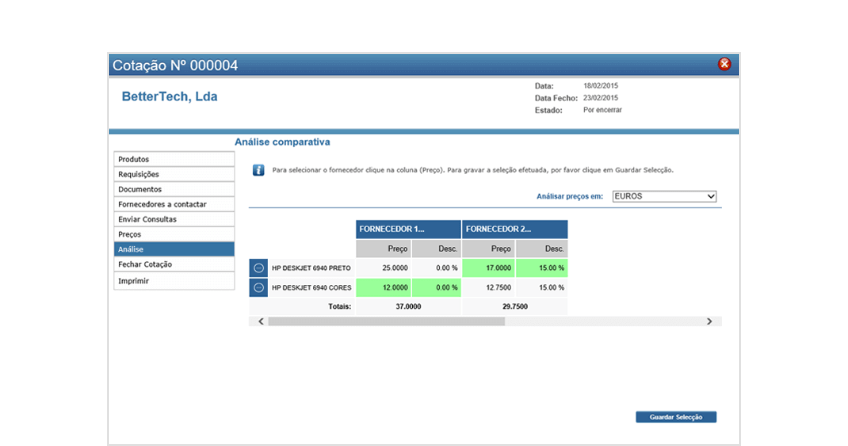
Task: Choose Imprimir in the sidebar
Action: (174, 281)
